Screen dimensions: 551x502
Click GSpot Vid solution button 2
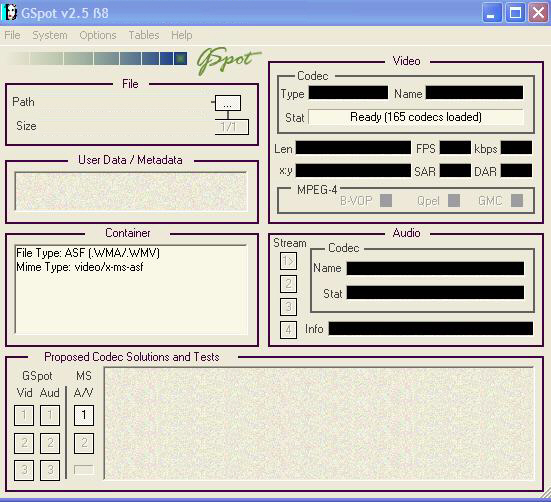[24, 443]
